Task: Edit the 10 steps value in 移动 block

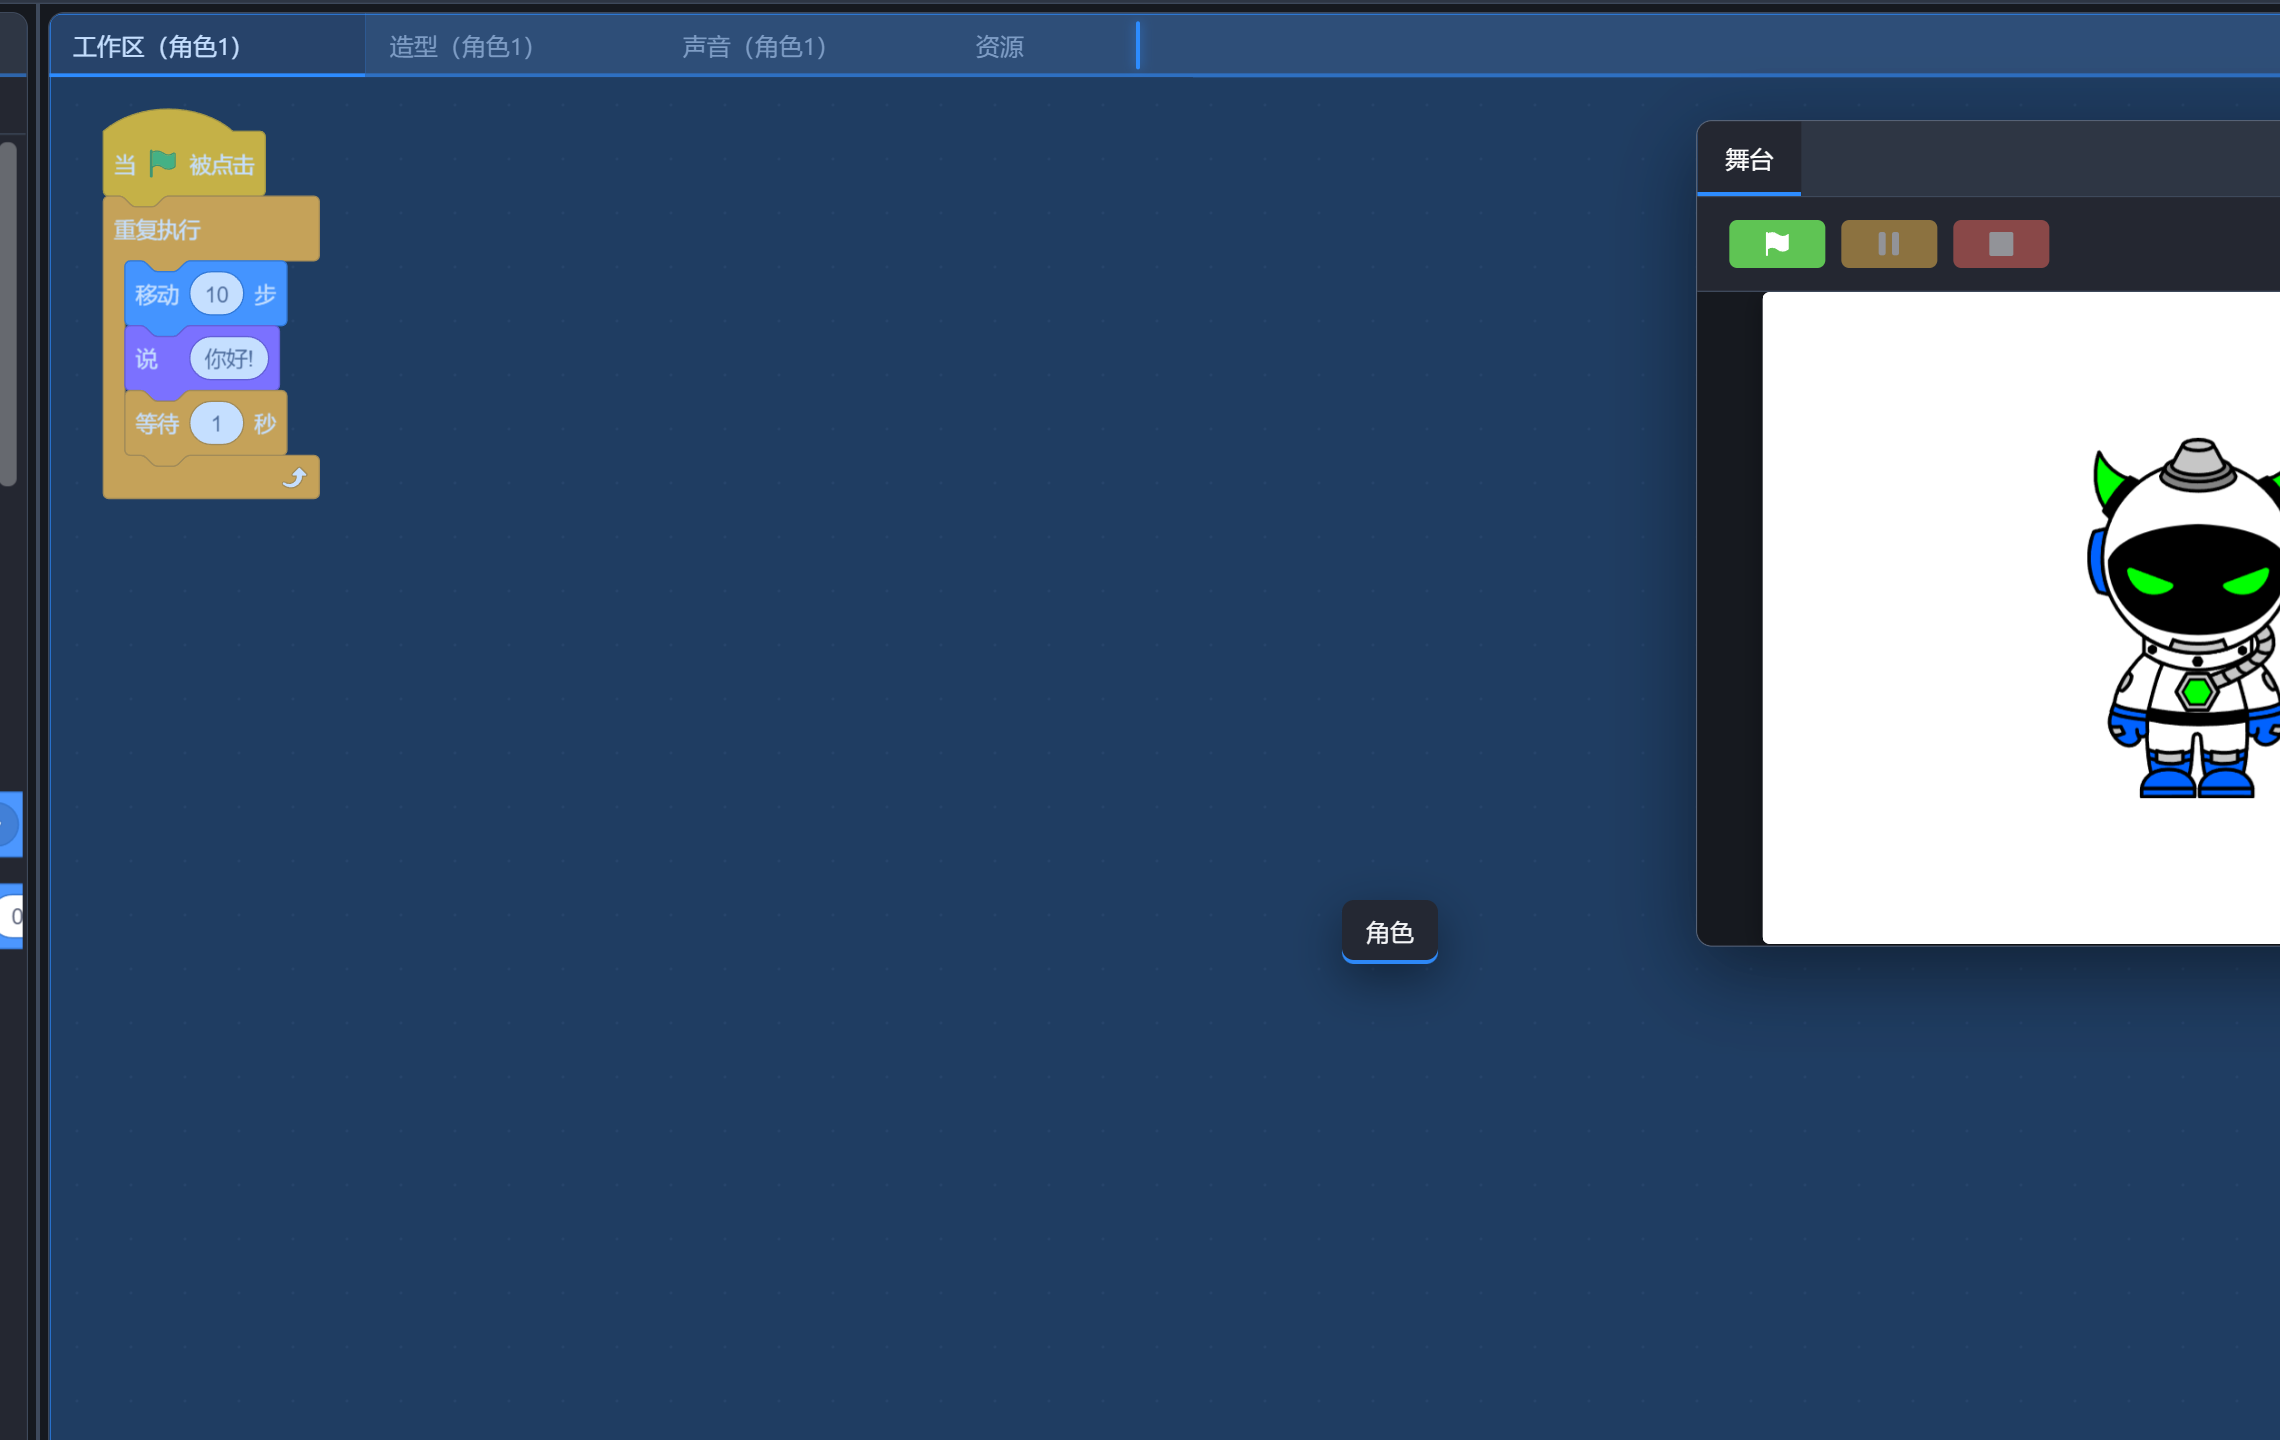Action: [216, 294]
